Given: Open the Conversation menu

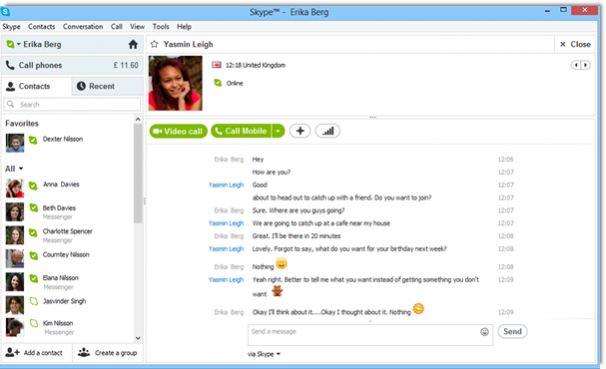Looking at the screenshot, I should [83, 27].
